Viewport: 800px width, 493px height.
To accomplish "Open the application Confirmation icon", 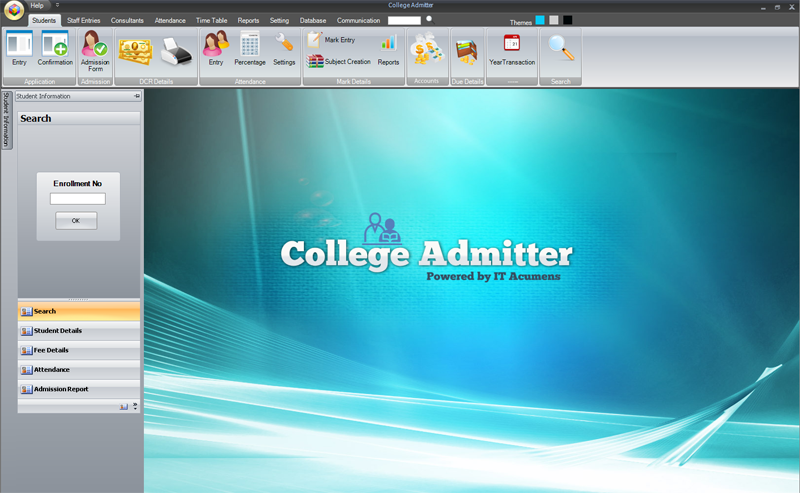I will pos(55,44).
